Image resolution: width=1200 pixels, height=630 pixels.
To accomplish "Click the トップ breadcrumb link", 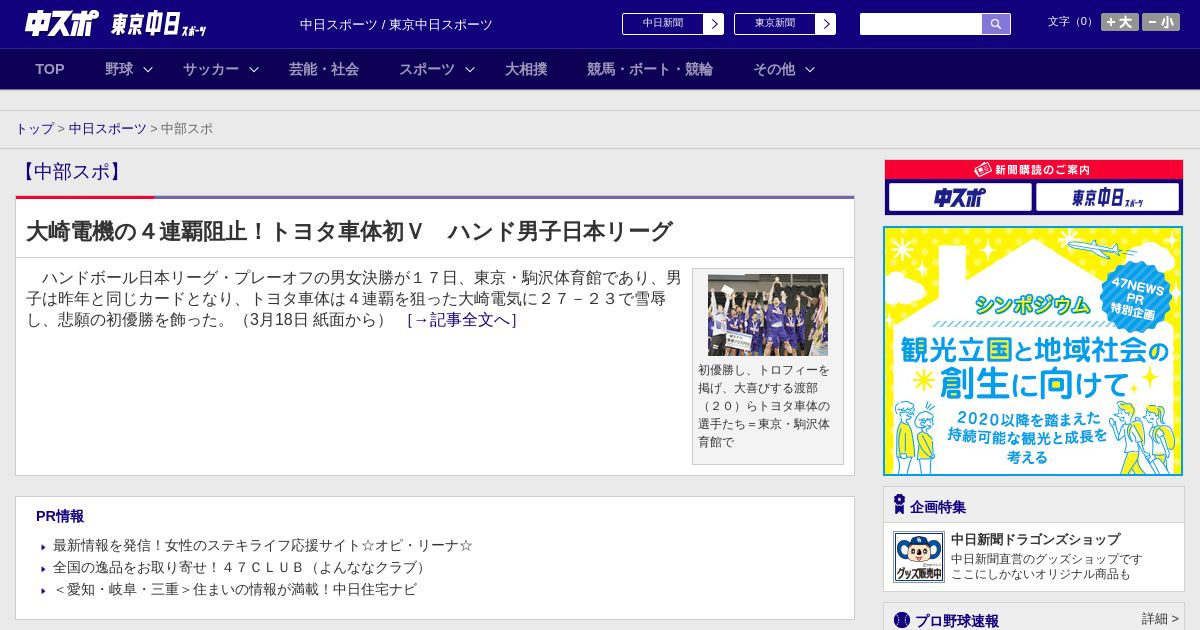I will click(34, 129).
